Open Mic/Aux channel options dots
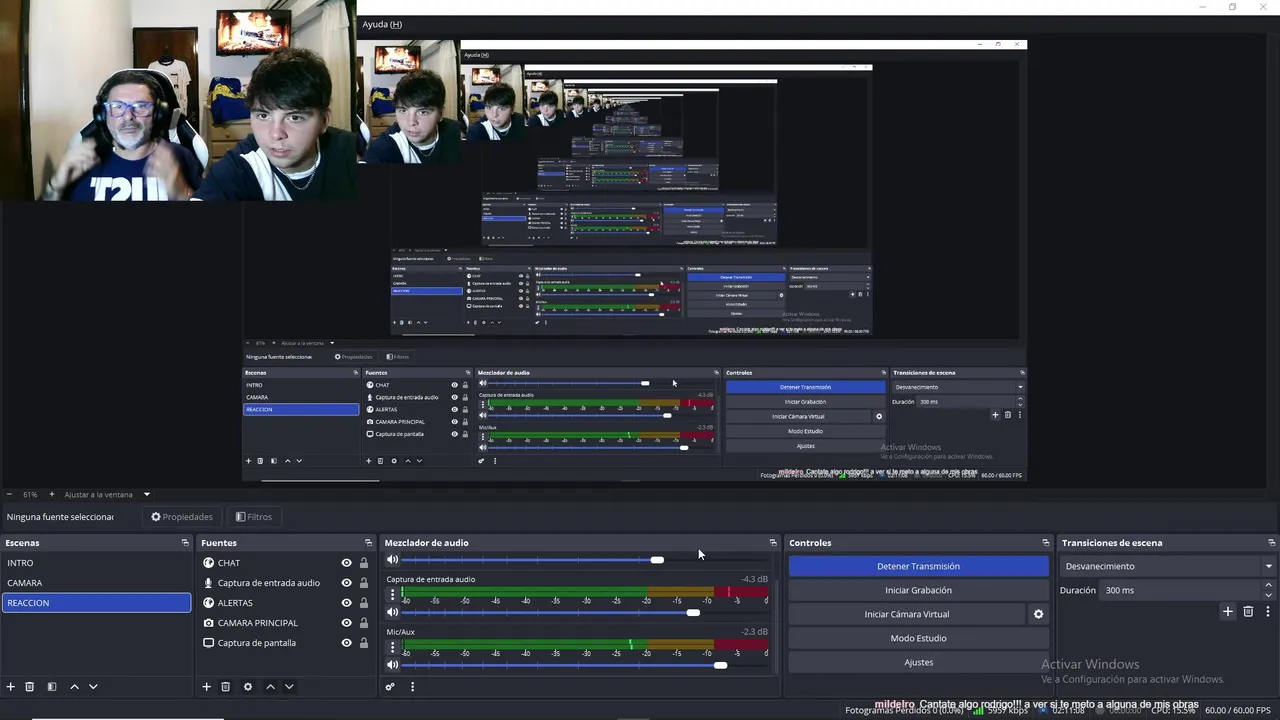Screen dimensions: 1280x720 (x=392, y=647)
